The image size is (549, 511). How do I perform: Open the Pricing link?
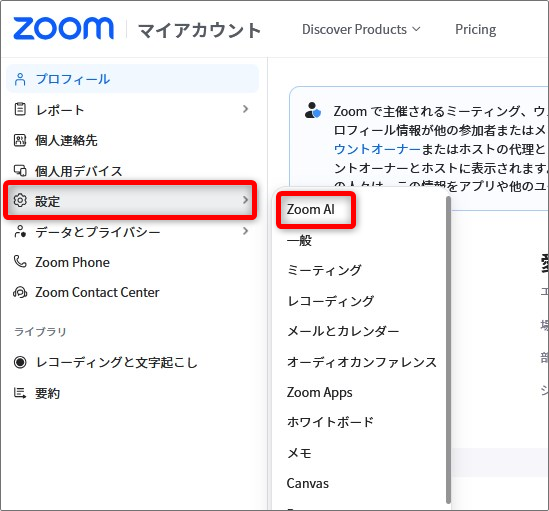(475, 30)
